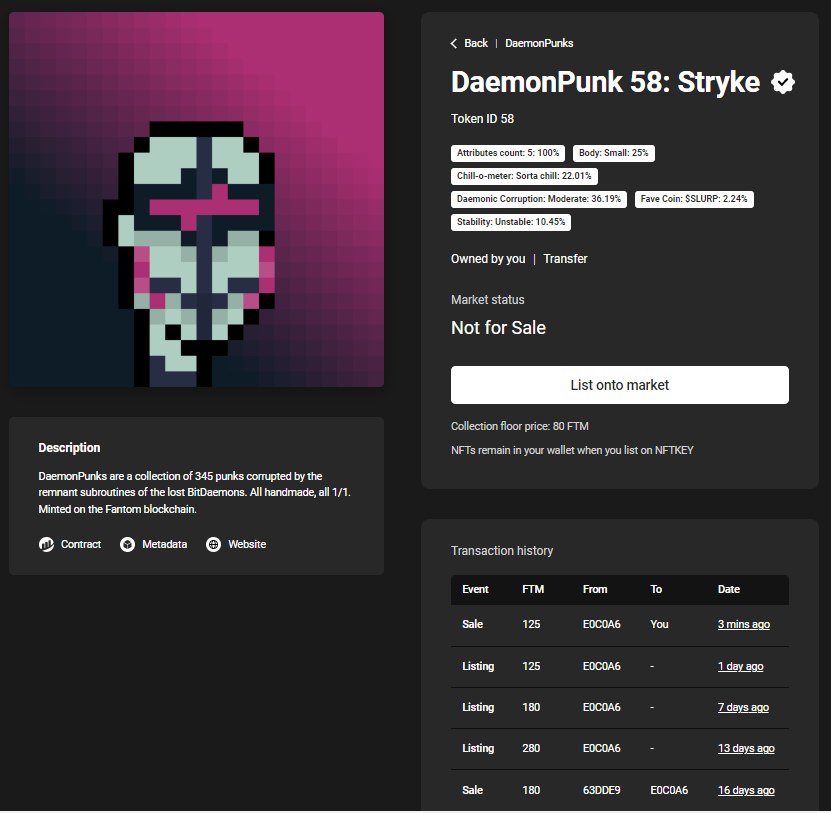This screenshot has height=813, width=831.
Task: Click the verified badge next to Stryke title
Action: [783, 82]
